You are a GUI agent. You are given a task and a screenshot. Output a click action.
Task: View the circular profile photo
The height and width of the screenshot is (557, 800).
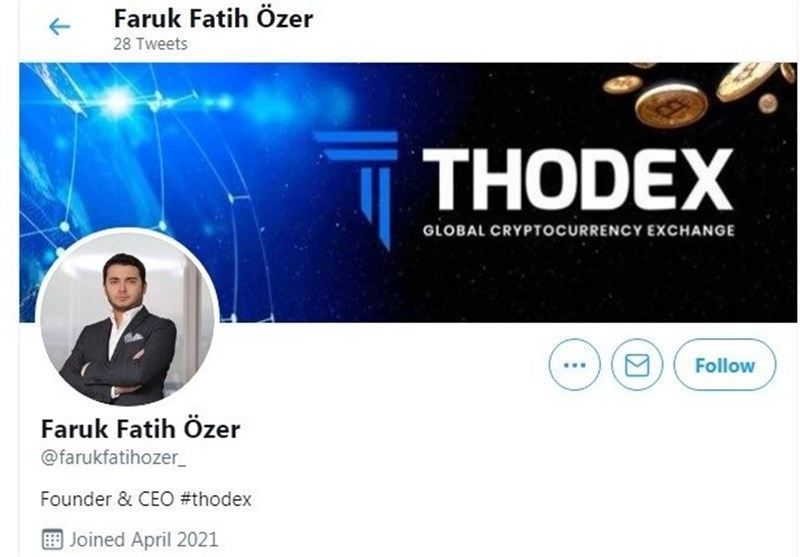[x=127, y=317]
